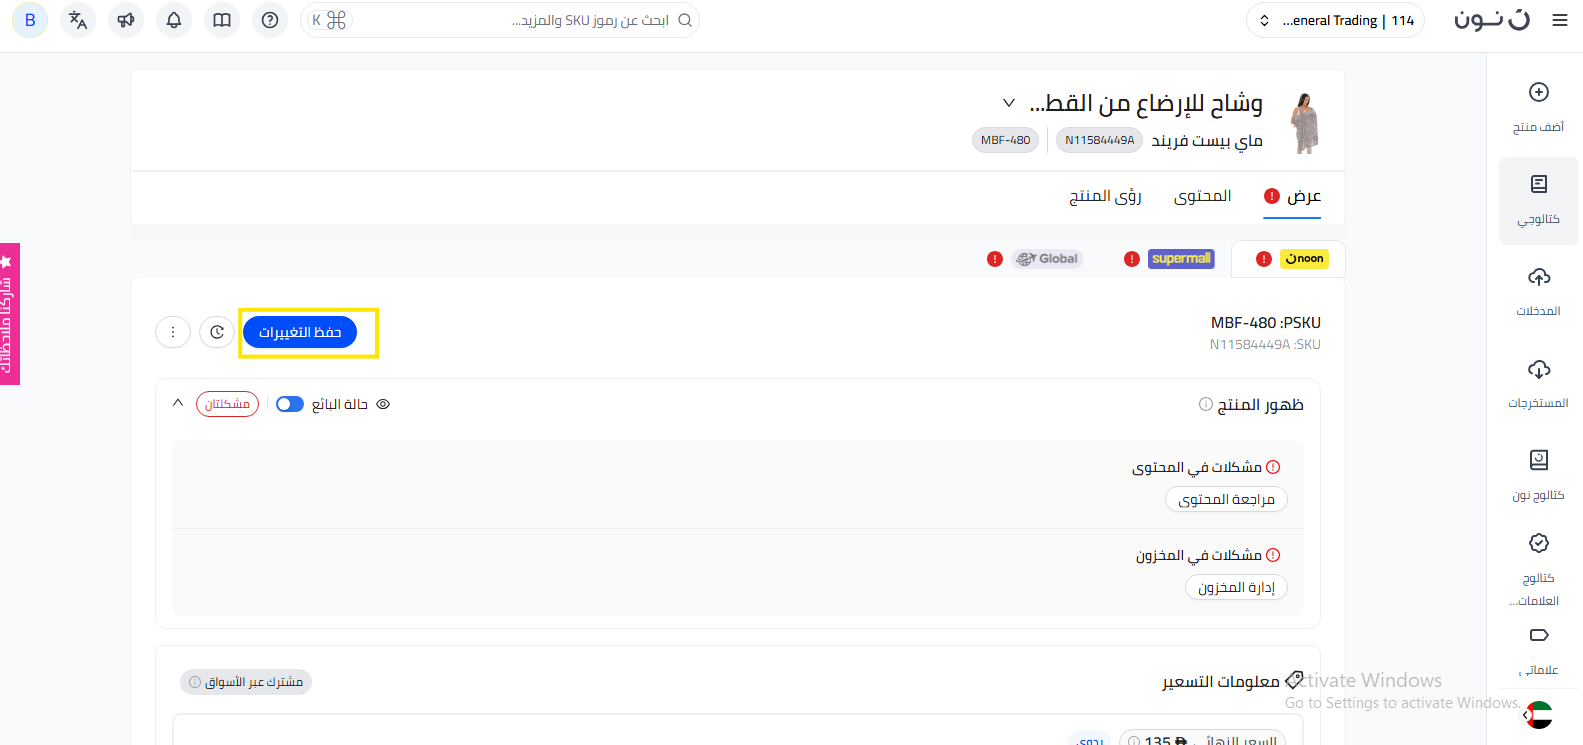
Task: Click the history clock icon beside save
Action: [x=217, y=332]
